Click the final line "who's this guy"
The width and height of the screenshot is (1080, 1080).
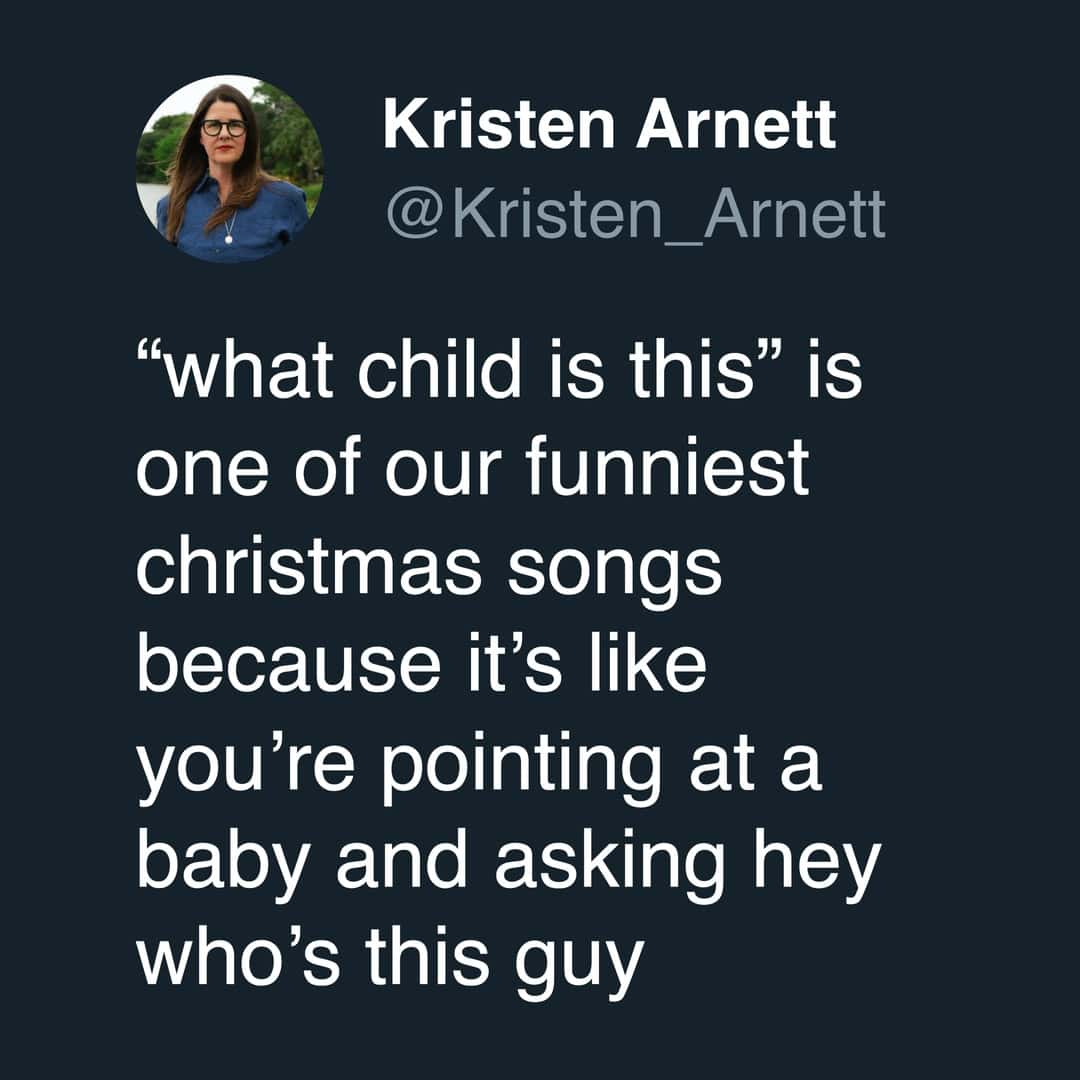point(389,957)
